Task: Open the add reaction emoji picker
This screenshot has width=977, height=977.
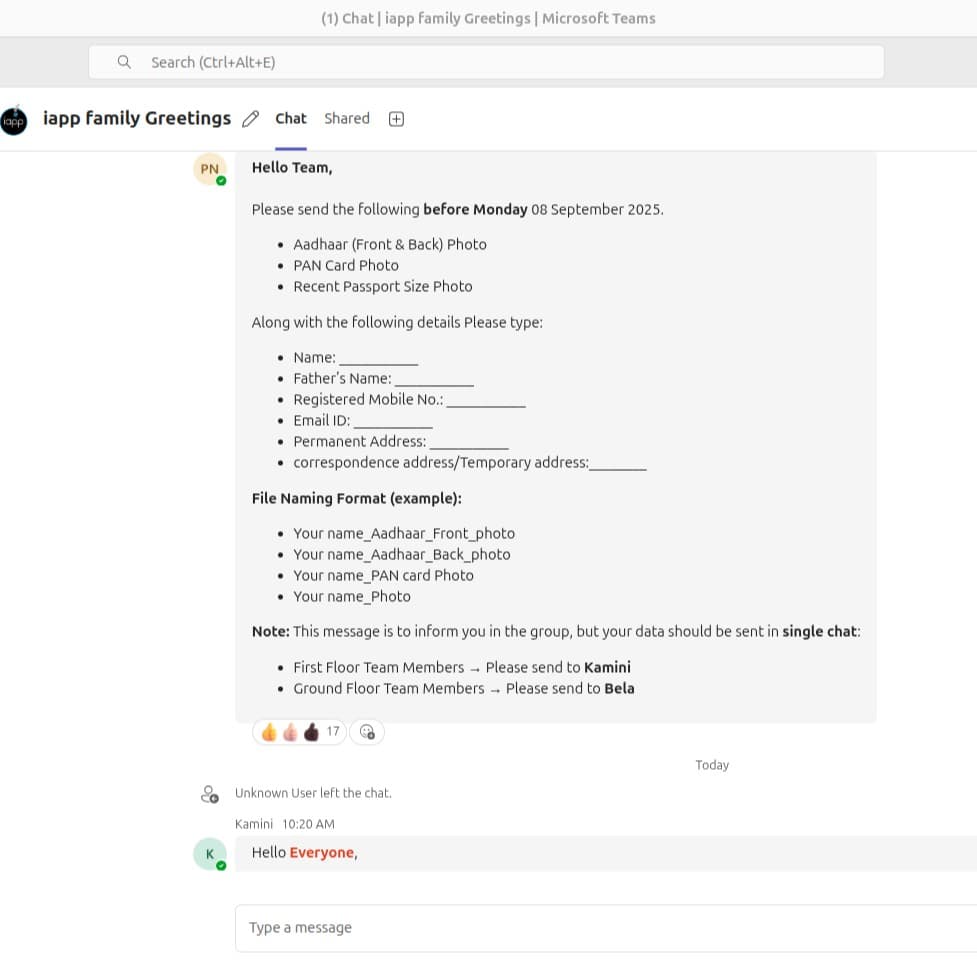Action: click(x=367, y=732)
